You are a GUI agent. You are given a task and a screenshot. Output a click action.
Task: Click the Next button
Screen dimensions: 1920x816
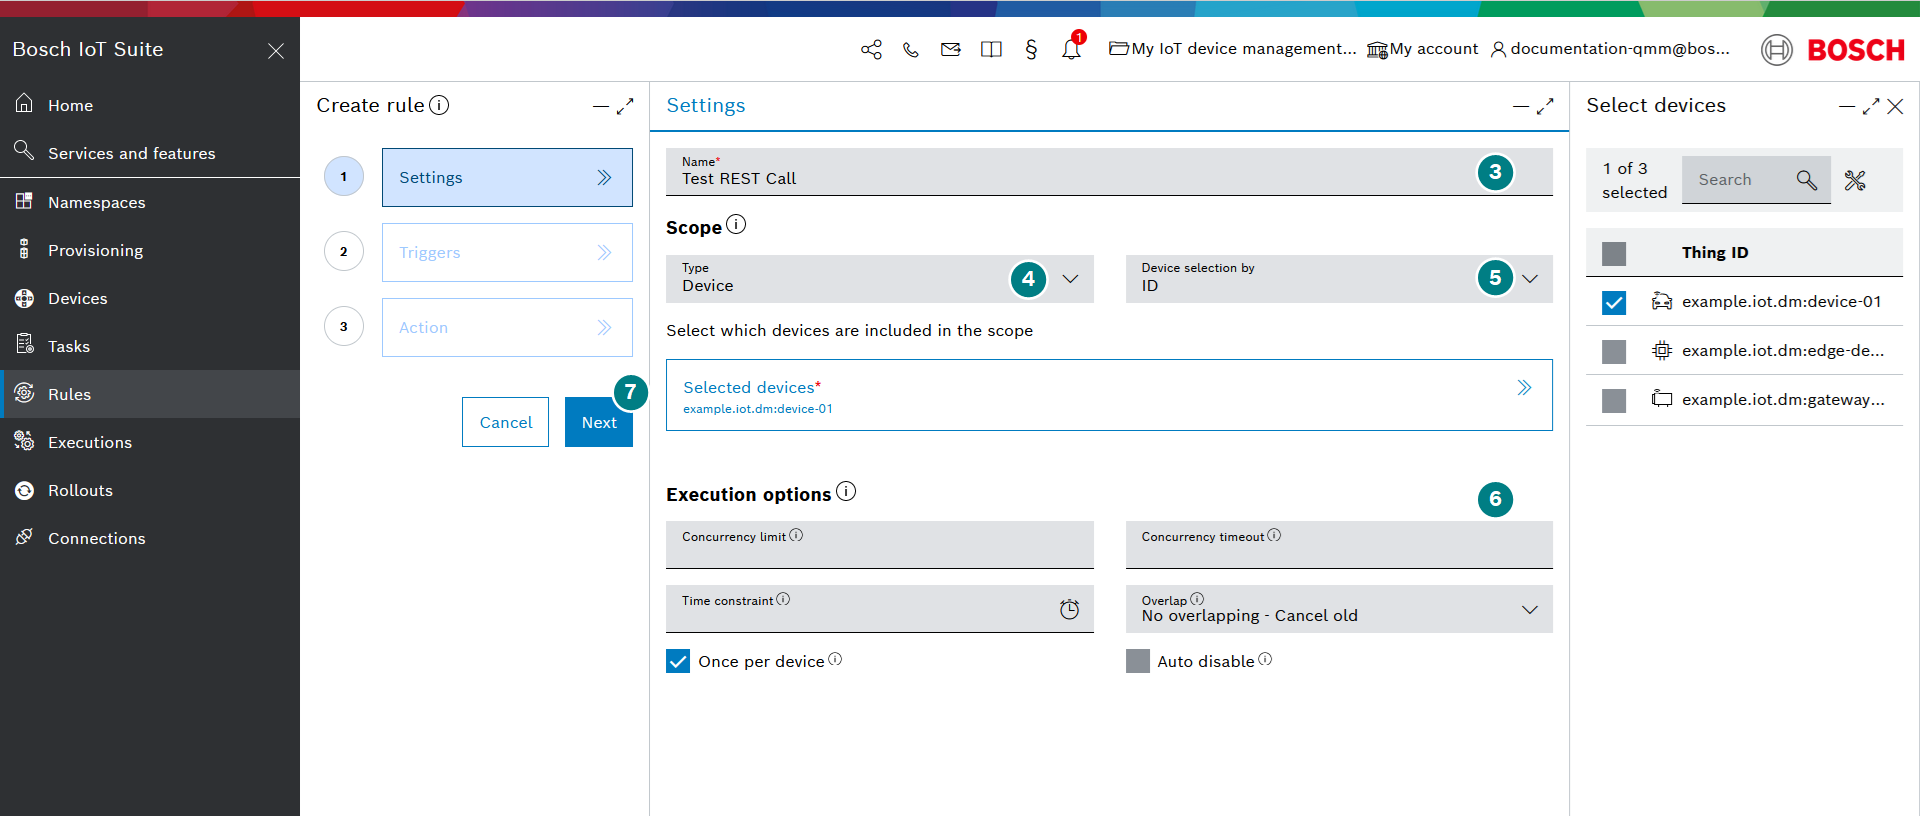click(x=599, y=422)
